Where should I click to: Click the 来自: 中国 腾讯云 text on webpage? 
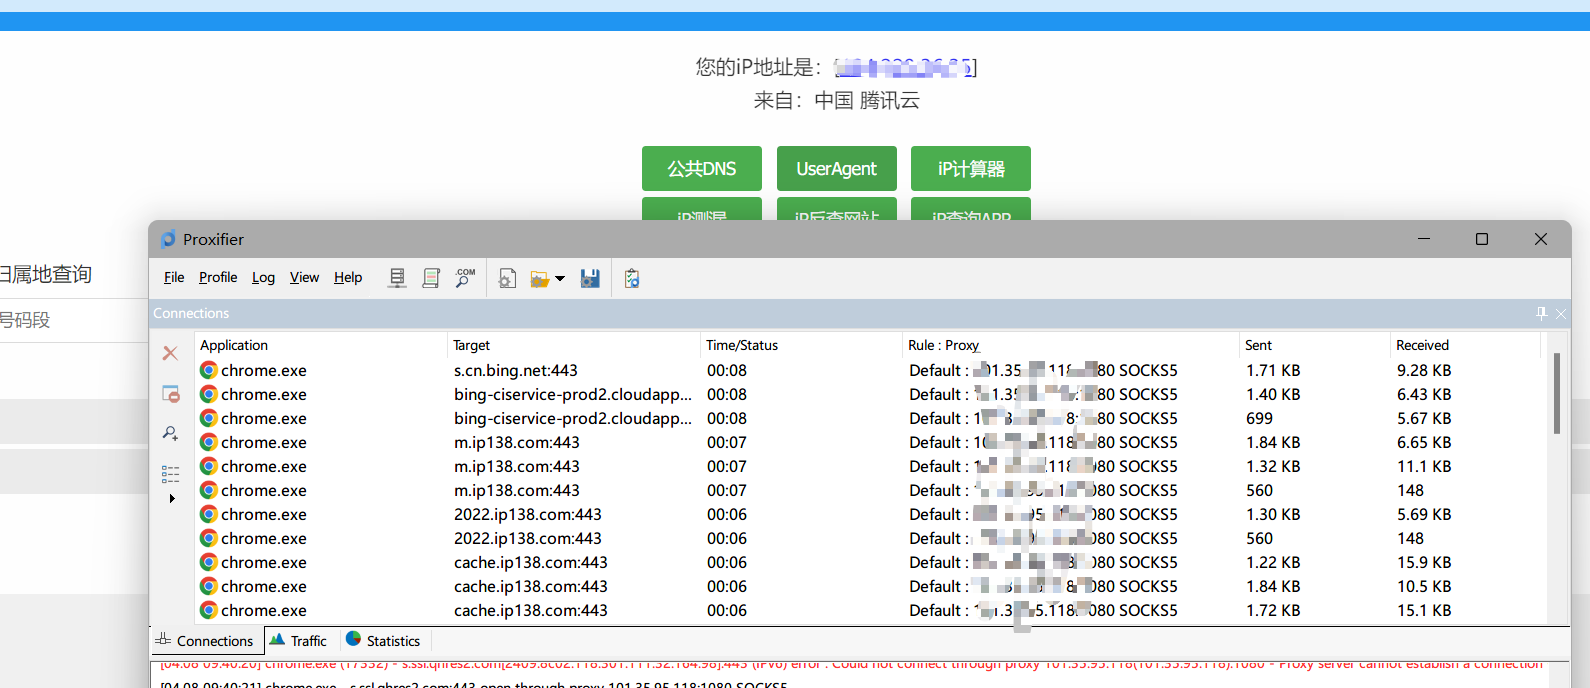pyautogui.click(x=836, y=100)
